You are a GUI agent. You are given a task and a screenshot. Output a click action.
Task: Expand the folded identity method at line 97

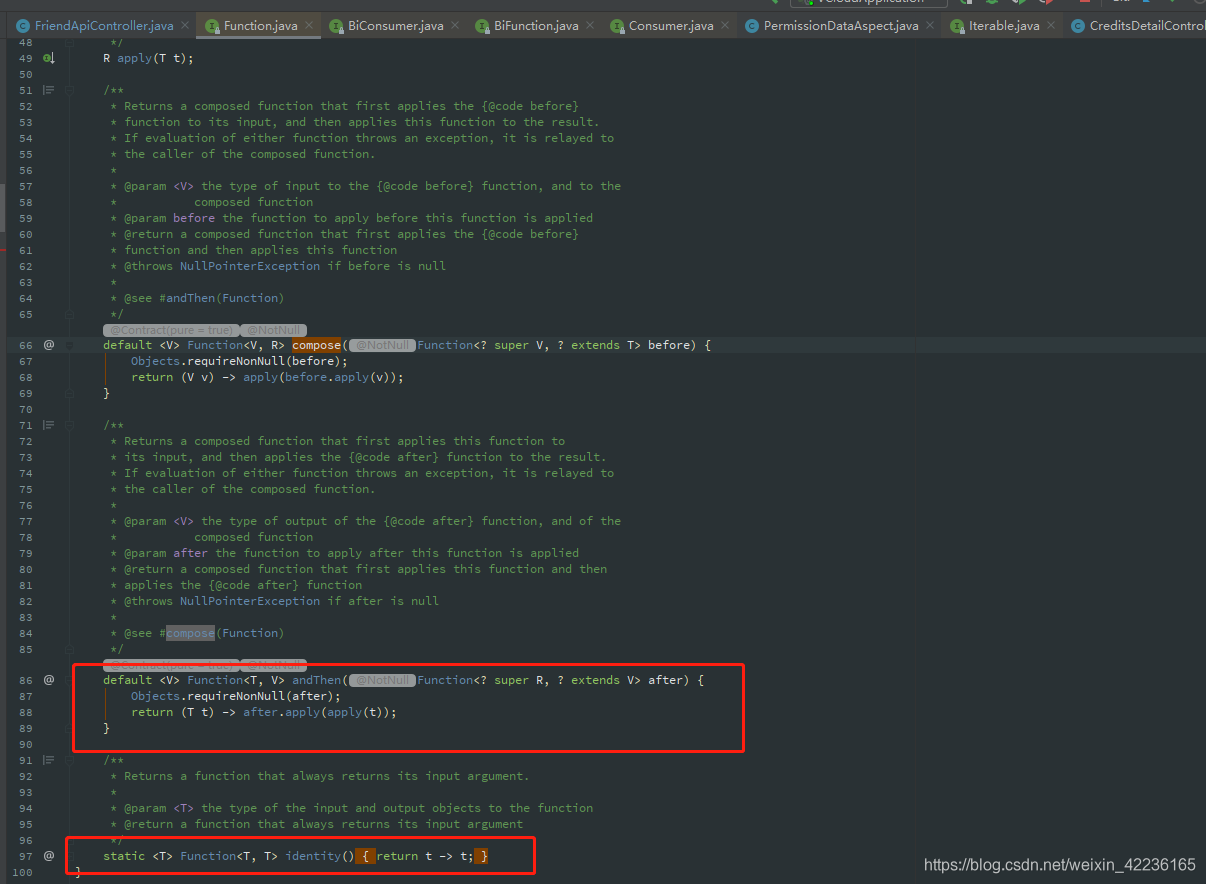tap(70, 856)
